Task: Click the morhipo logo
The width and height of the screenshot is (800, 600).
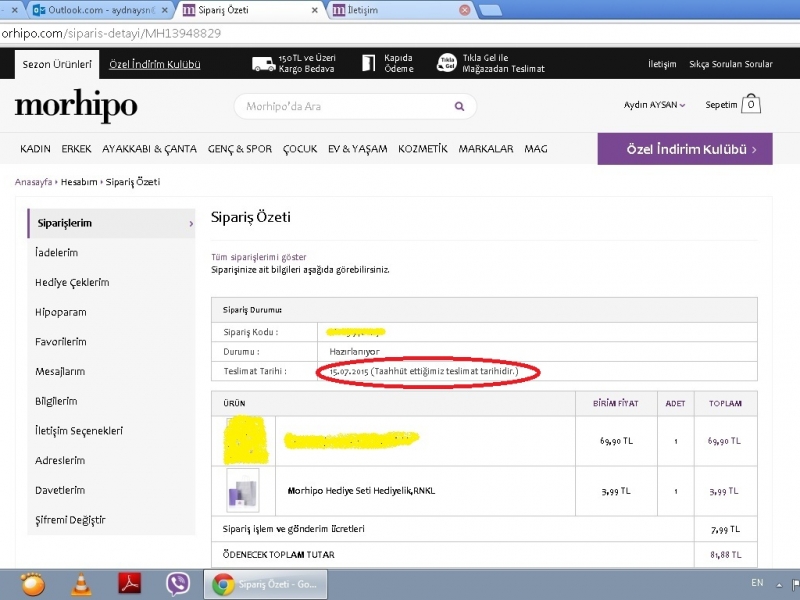Action: 76,105
